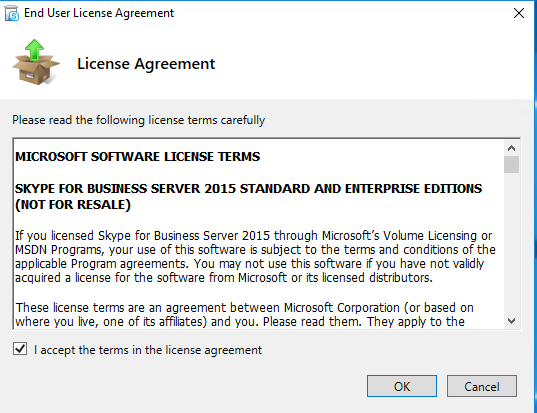The height and width of the screenshot is (413, 537).
Task: Dismiss the dialog with the Cancel button
Action: pyautogui.click(x=482, y=386)
